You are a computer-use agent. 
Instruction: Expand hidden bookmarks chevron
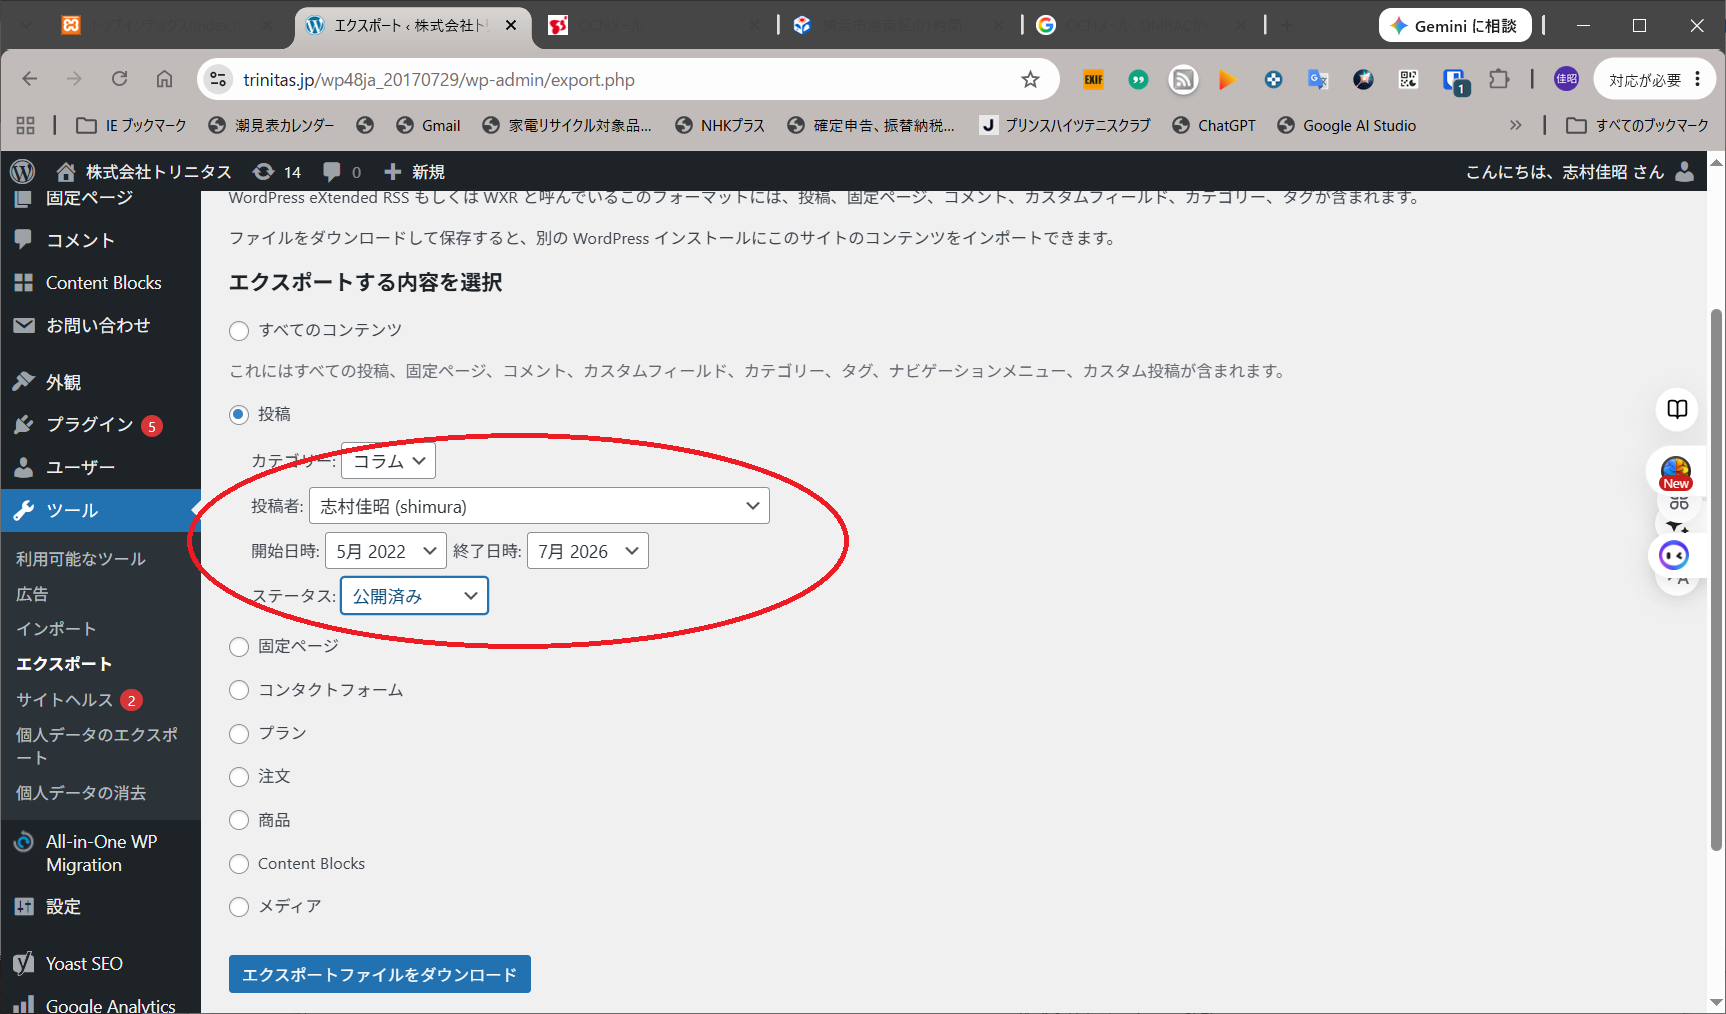click(1515, 125)
